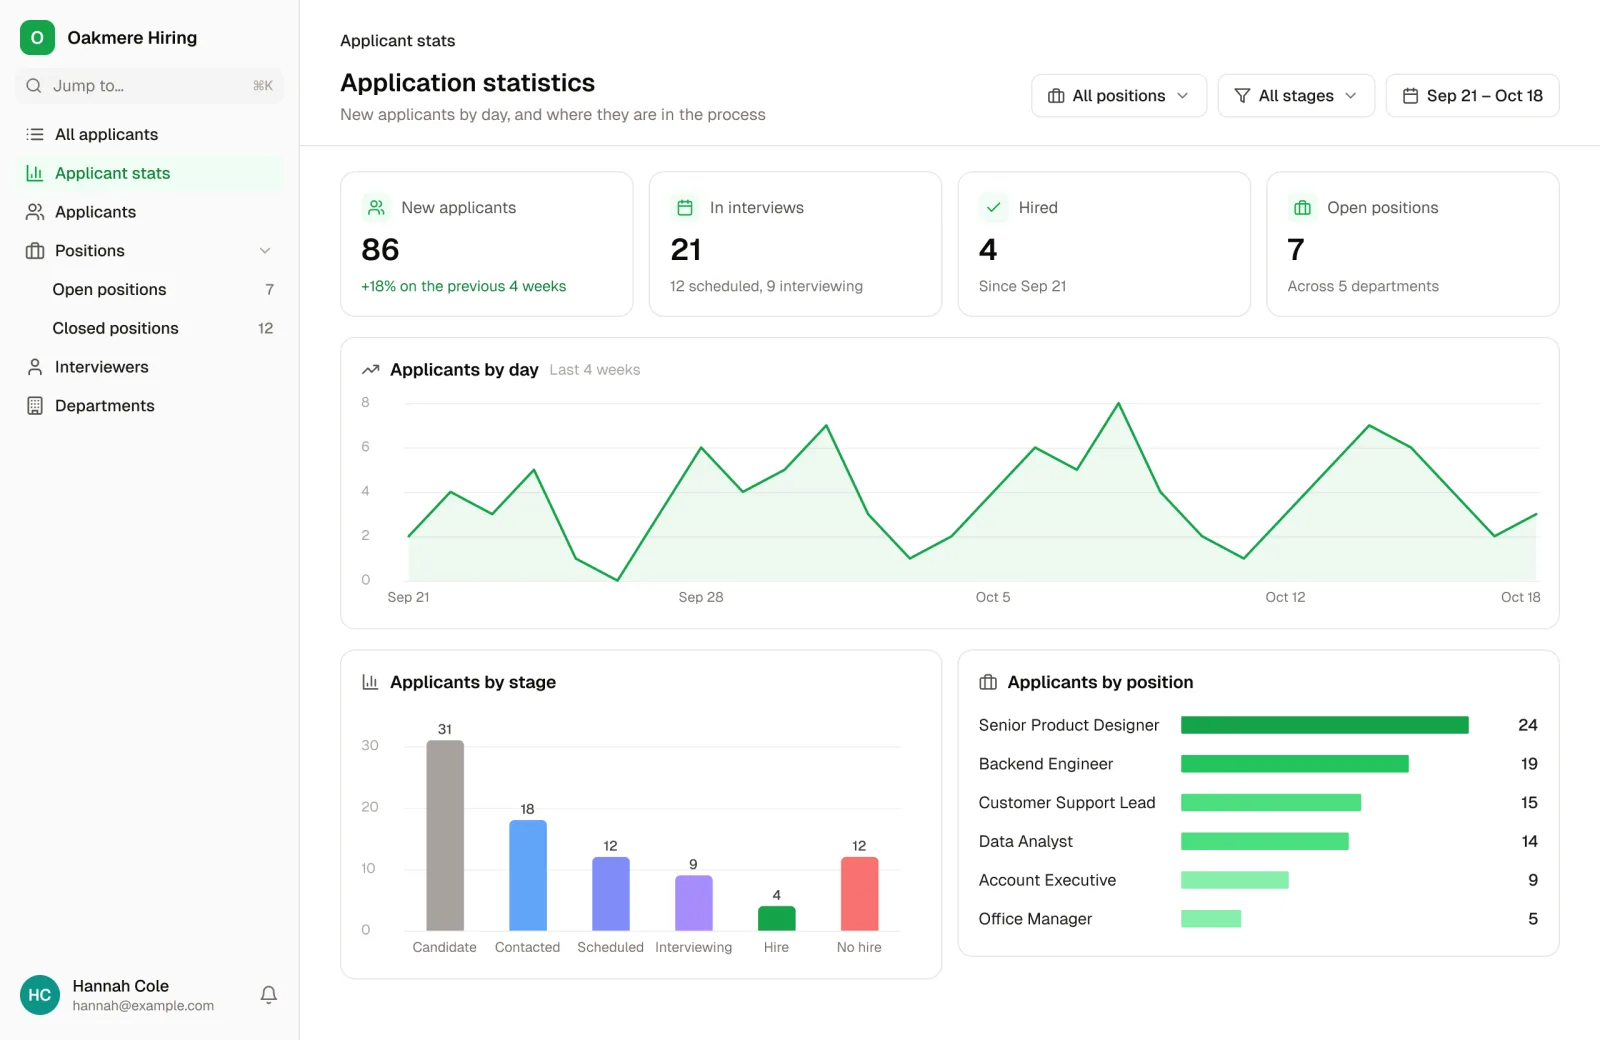Click the Oct 5 axis label
This screenshot has height=1040, width=1600.
coord(993,597)
